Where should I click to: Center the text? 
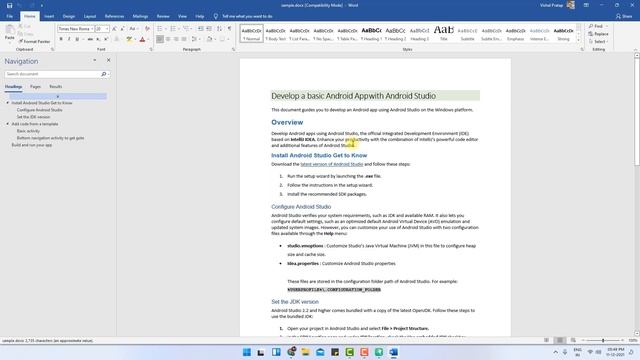tap(168, 39)
